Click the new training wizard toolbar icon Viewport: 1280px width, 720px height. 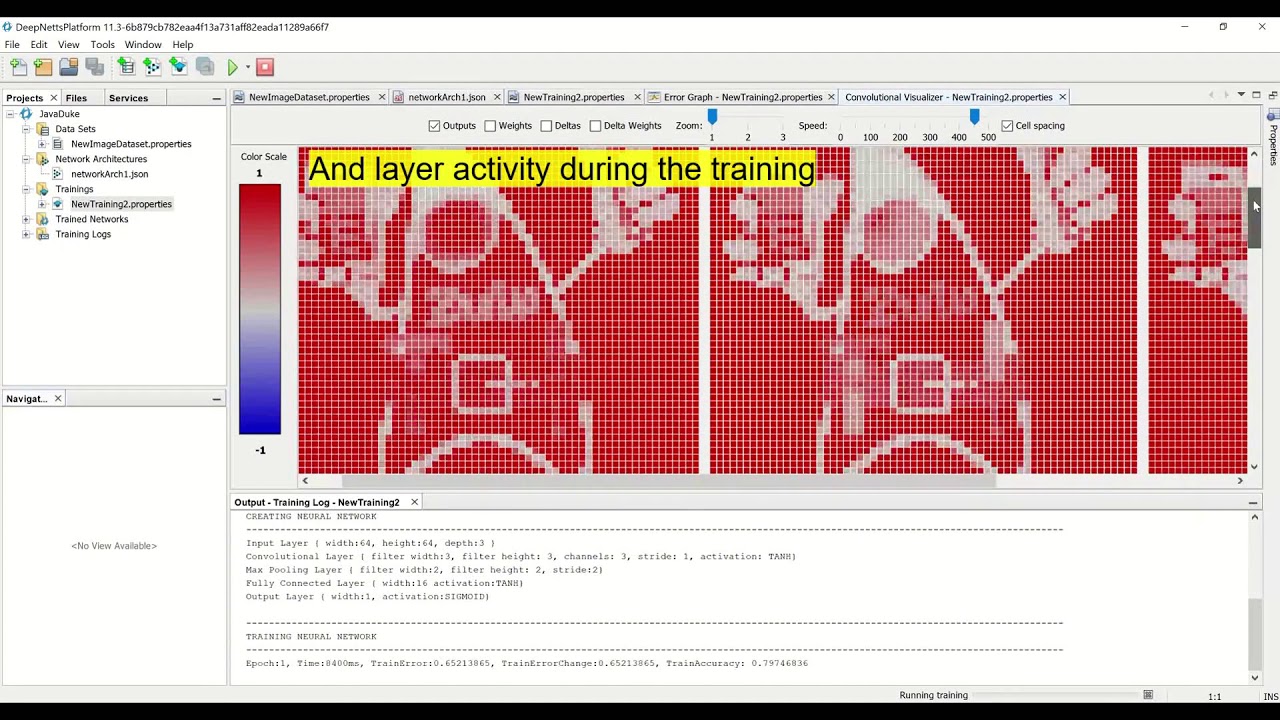(x=178, y=67)
